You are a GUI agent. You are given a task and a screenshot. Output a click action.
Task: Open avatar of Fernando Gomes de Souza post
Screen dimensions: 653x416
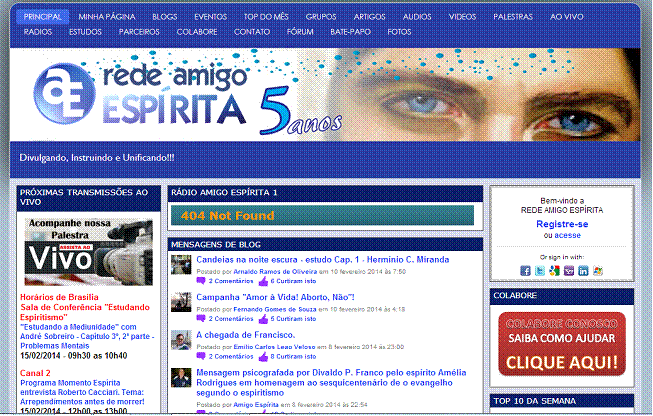(181, 302)
